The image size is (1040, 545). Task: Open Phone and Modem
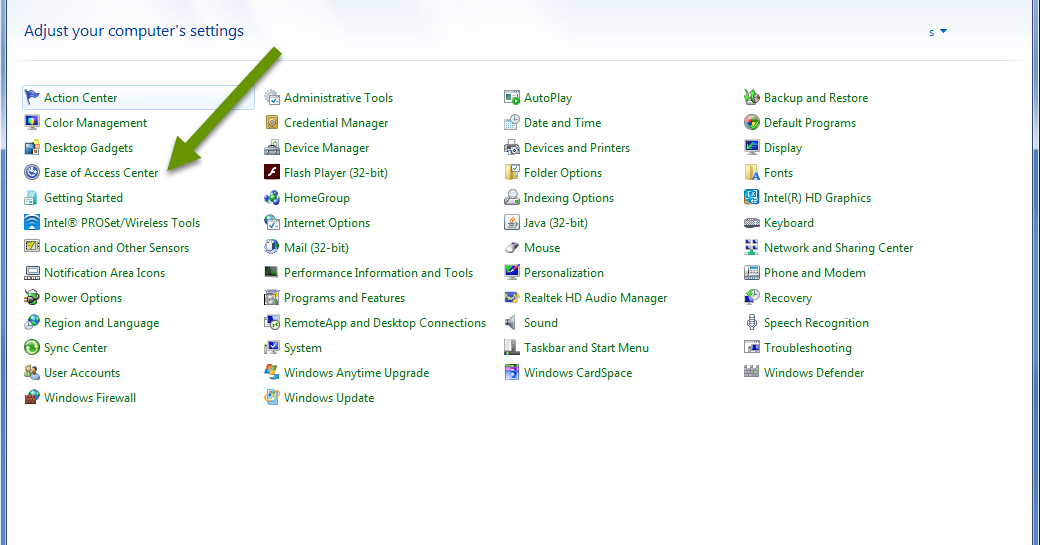815,272
